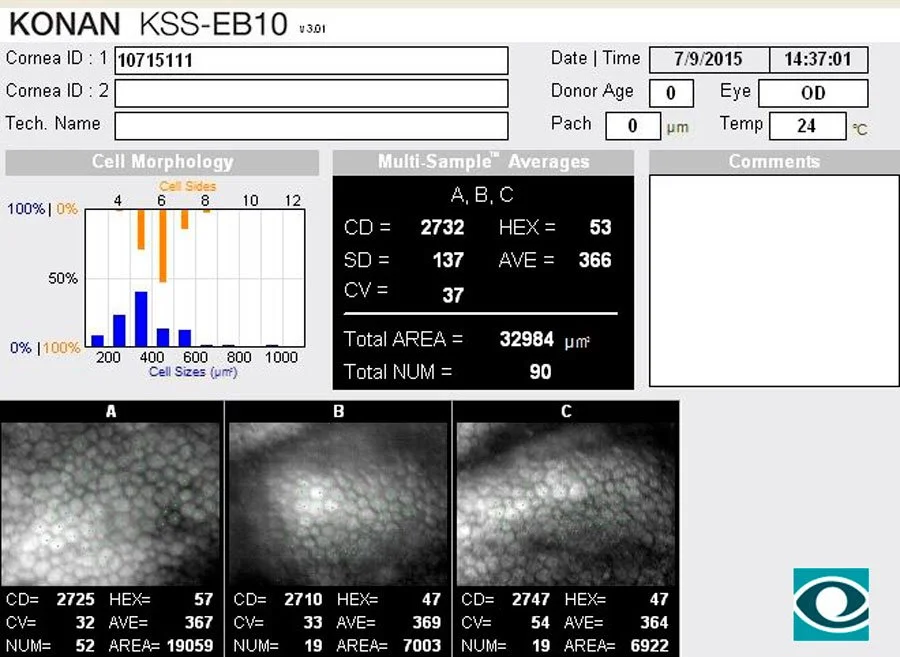Image resolution: width=900 pixels, height=657 pixels.
Task: Click the SD value 137
Action: [448, 261]
